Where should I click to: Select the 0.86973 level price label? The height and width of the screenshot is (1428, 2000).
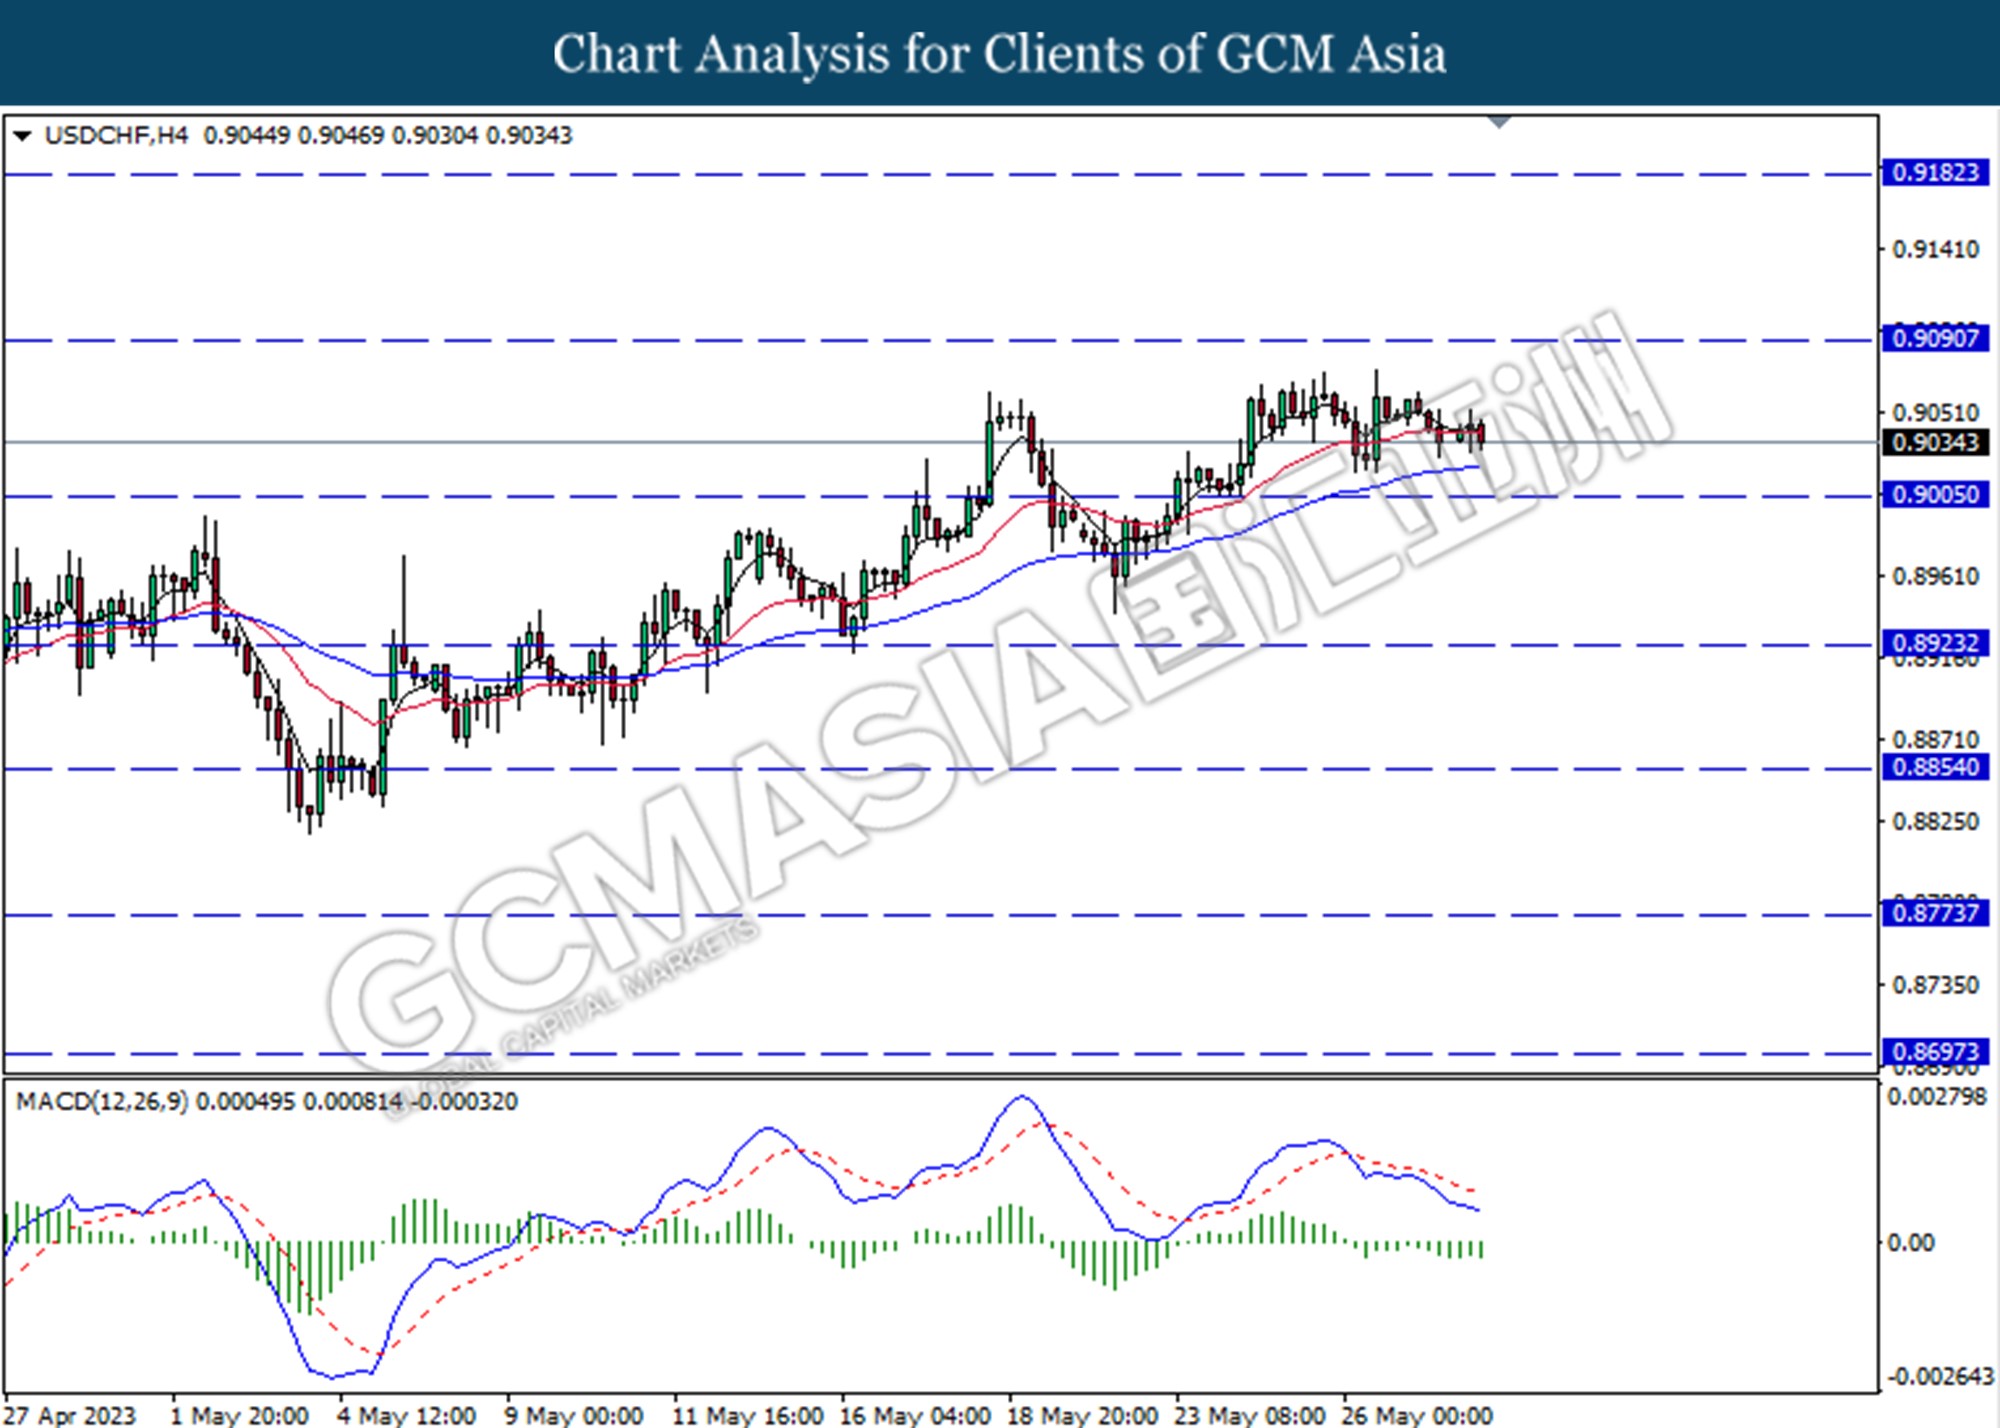(x=1935, y=1051)
